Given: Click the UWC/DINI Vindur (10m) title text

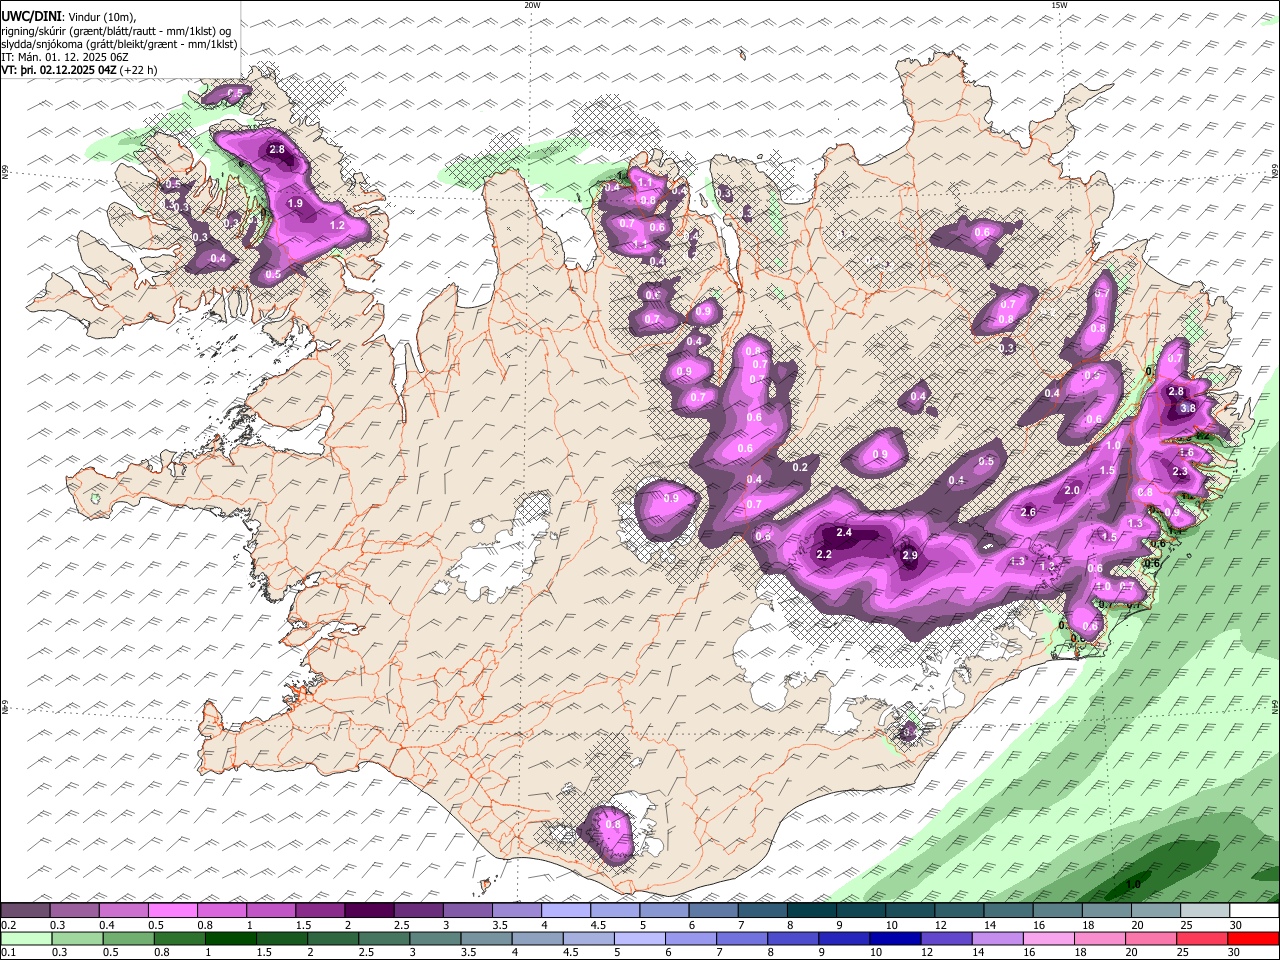Looking at the screenshot, I should [x=69, y=17].
